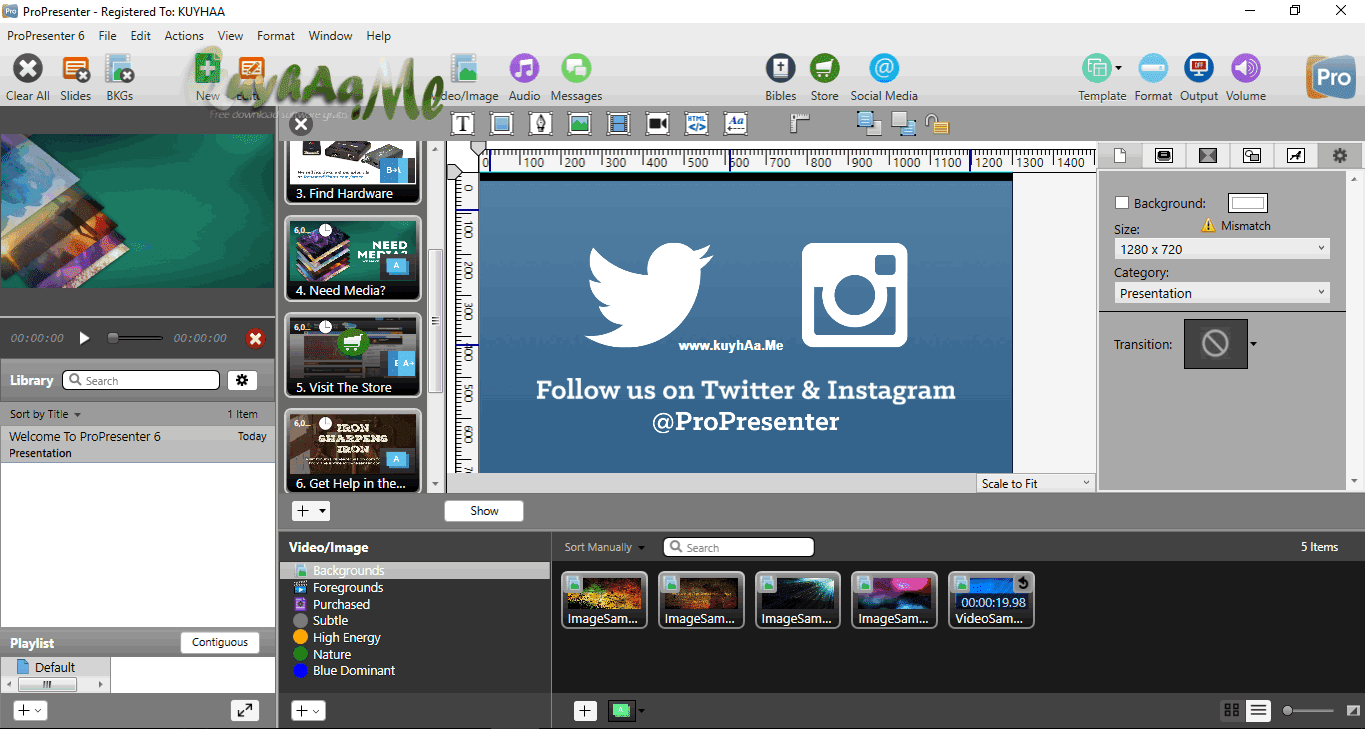This screenshot has height=729, width=1365.
Task: Select the Backgrounds media folder
Action: tap(415, 570)
